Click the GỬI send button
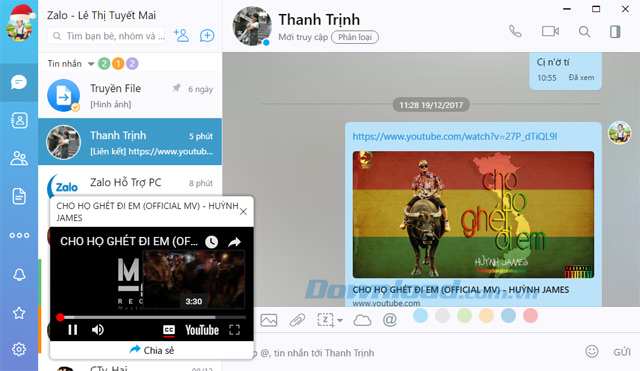The width and height of the screenshot is (640, 371). [x=622, y=352]
